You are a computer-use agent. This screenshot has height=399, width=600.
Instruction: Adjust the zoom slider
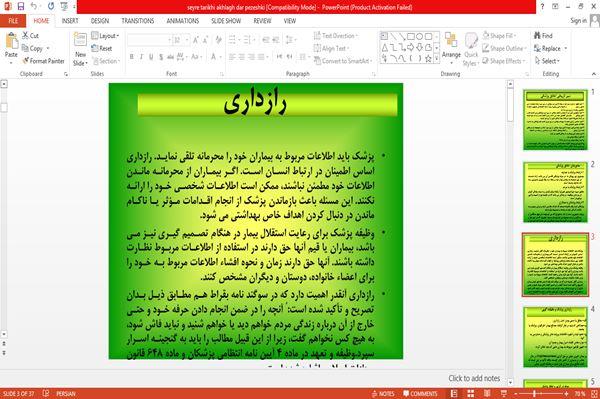point(534,393)
